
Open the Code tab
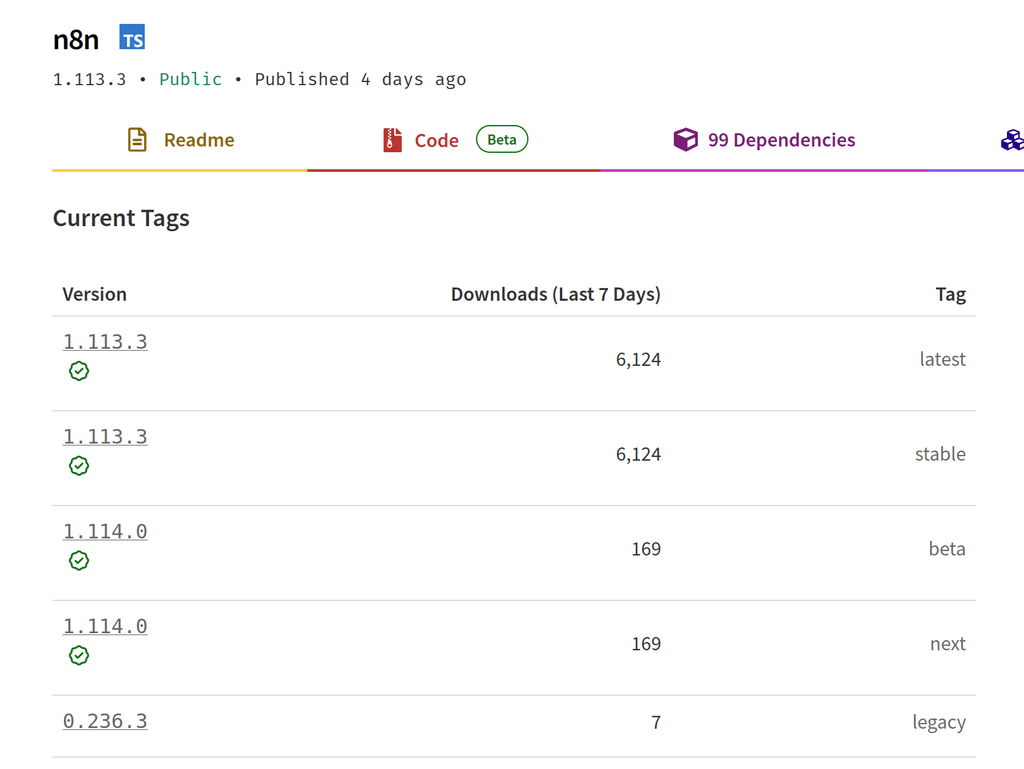click(436, 141)
